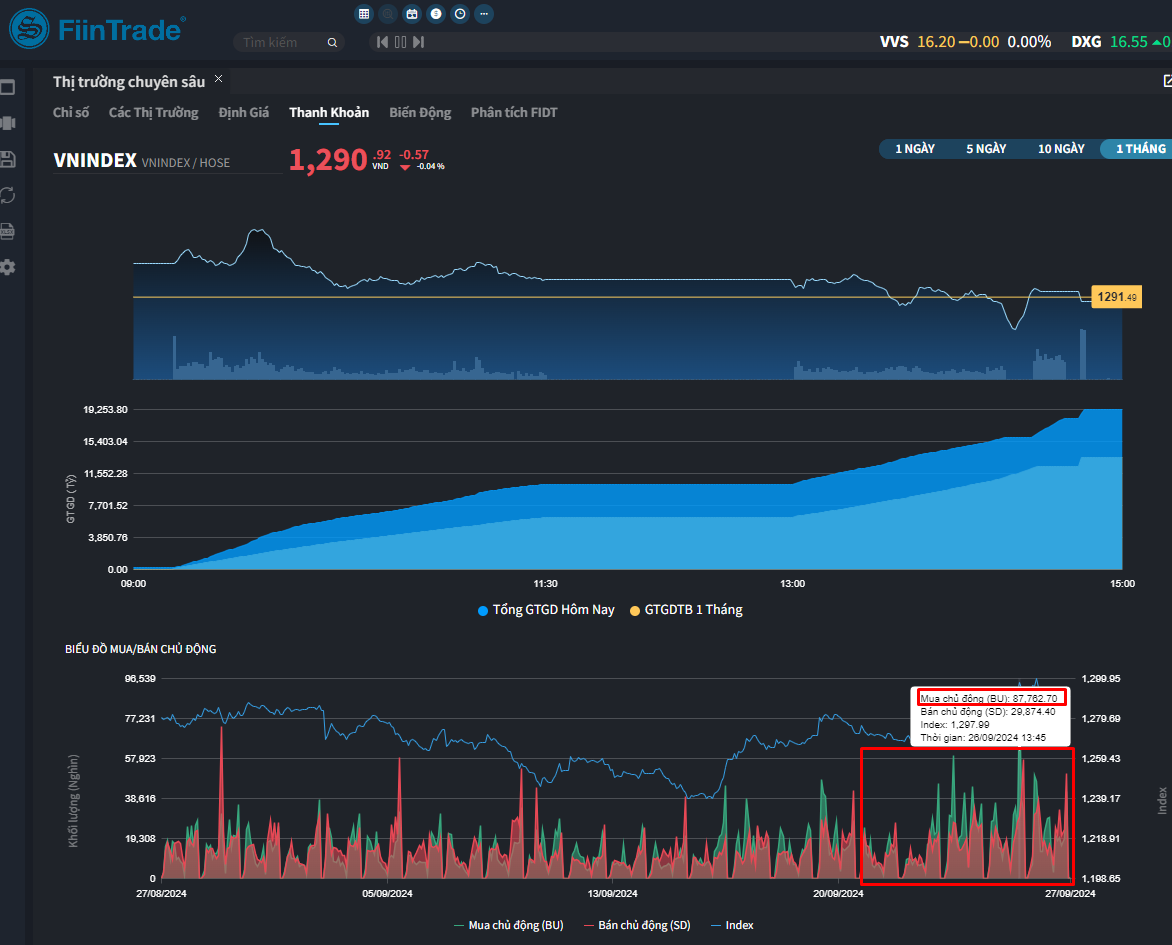Toggle the Bán chủ động (SD) legend series
1172x945 pixels.
(637, 925)
